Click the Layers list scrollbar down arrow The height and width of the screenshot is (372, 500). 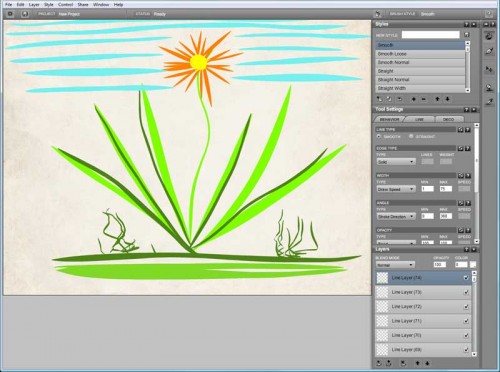tap(474, 354)
